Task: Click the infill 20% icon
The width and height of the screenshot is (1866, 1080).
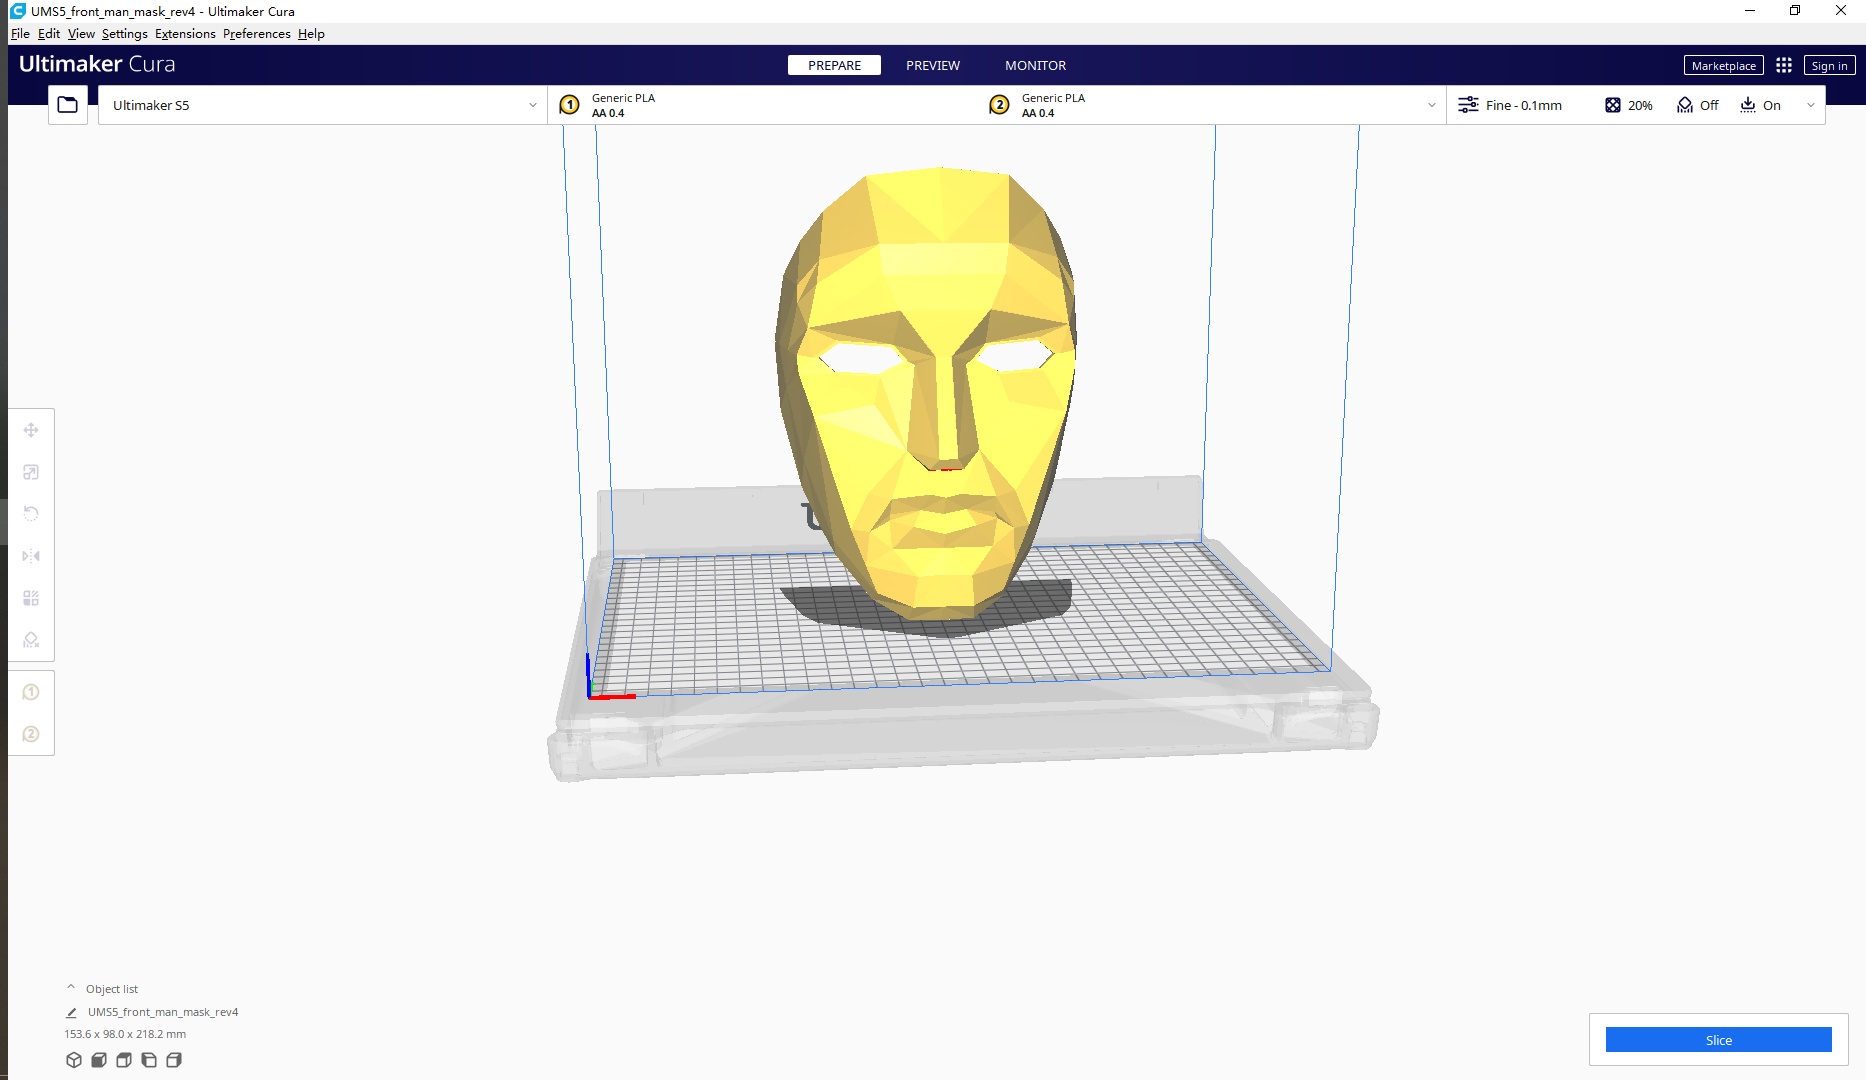Action: 1613,105
